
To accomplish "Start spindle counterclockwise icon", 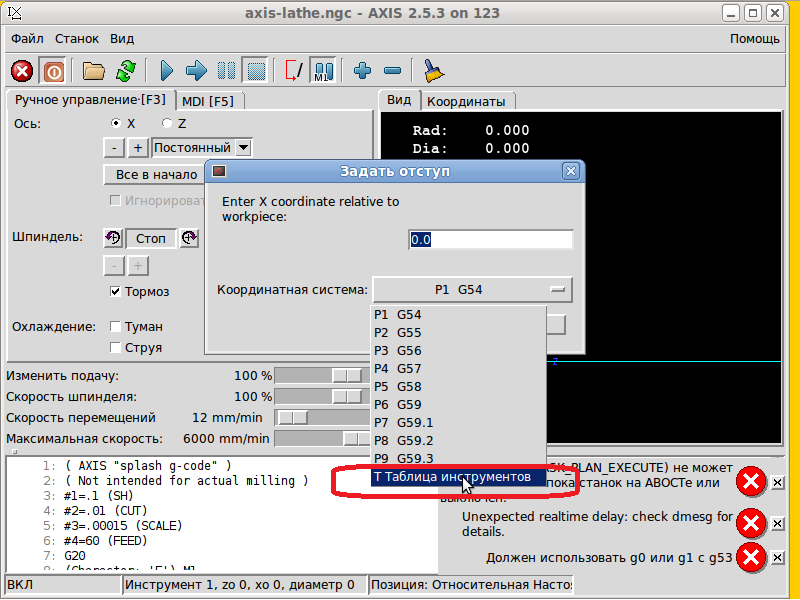I will [113, 238].
